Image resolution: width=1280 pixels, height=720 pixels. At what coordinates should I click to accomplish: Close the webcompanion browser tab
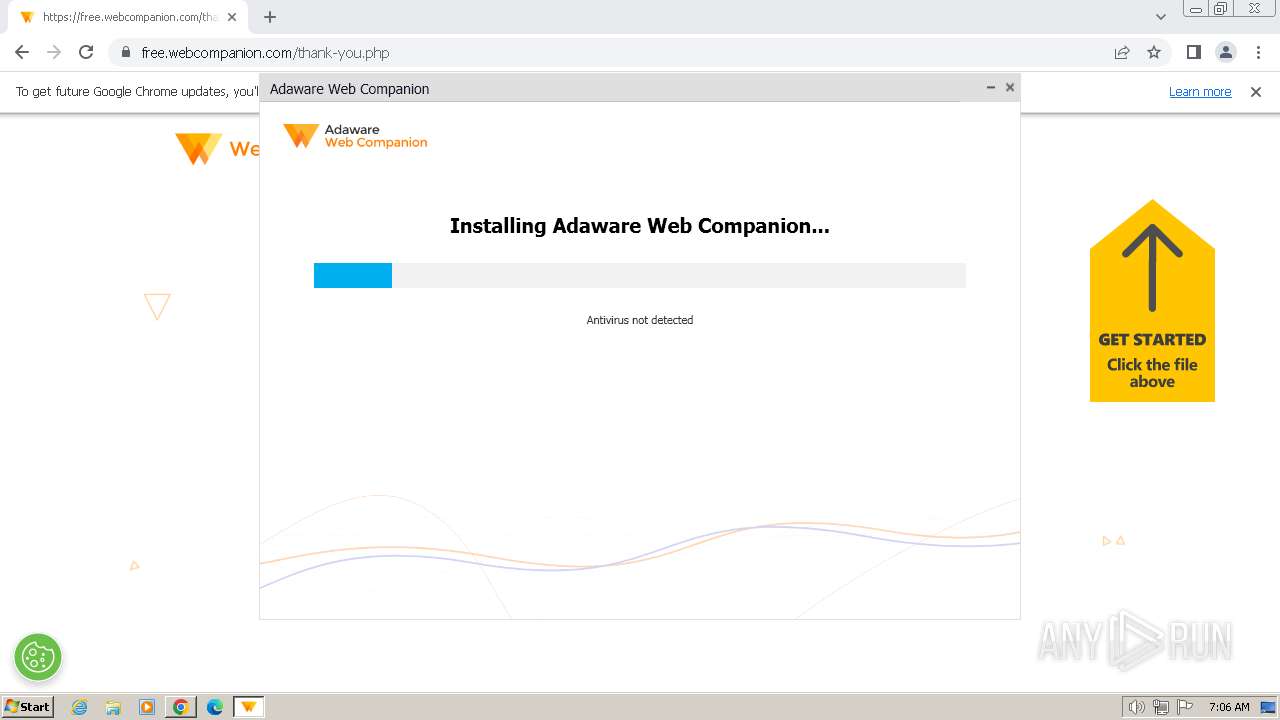coord(232,17)
